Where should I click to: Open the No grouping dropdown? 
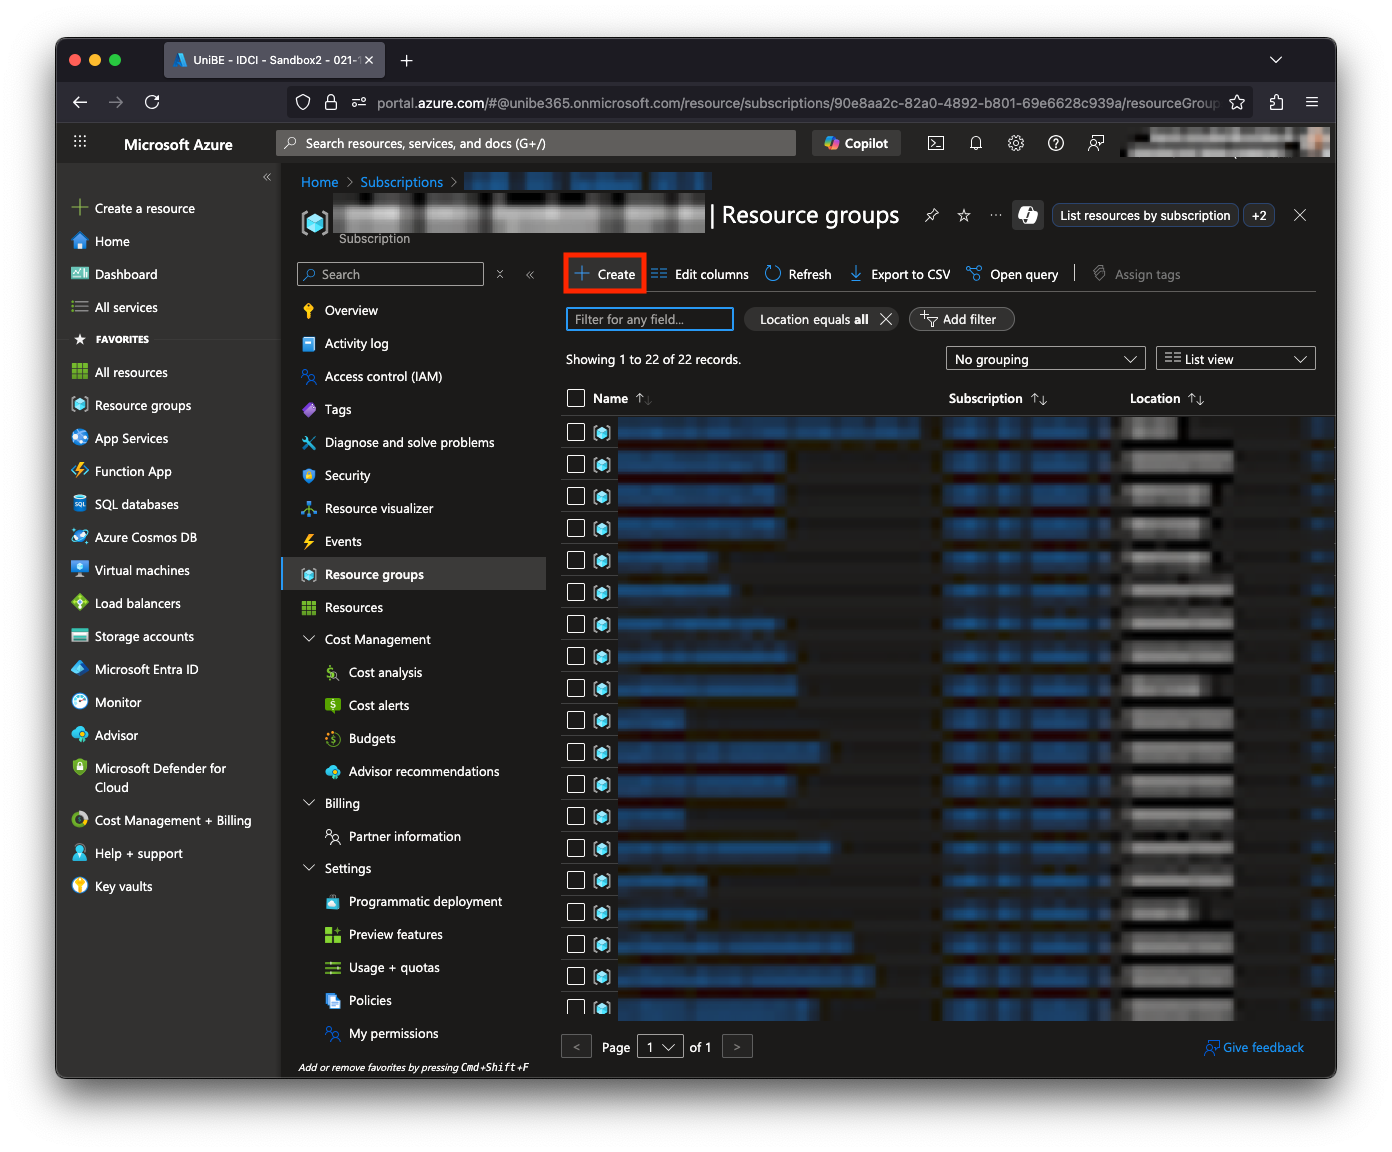coord(1045,358)
